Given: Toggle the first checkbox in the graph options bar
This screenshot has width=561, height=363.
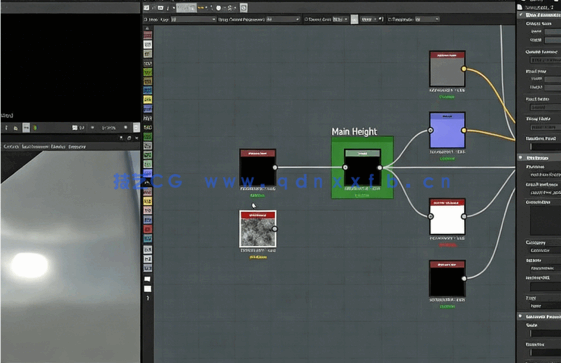Looking at the screenshot, I should (x=145, y=19).
